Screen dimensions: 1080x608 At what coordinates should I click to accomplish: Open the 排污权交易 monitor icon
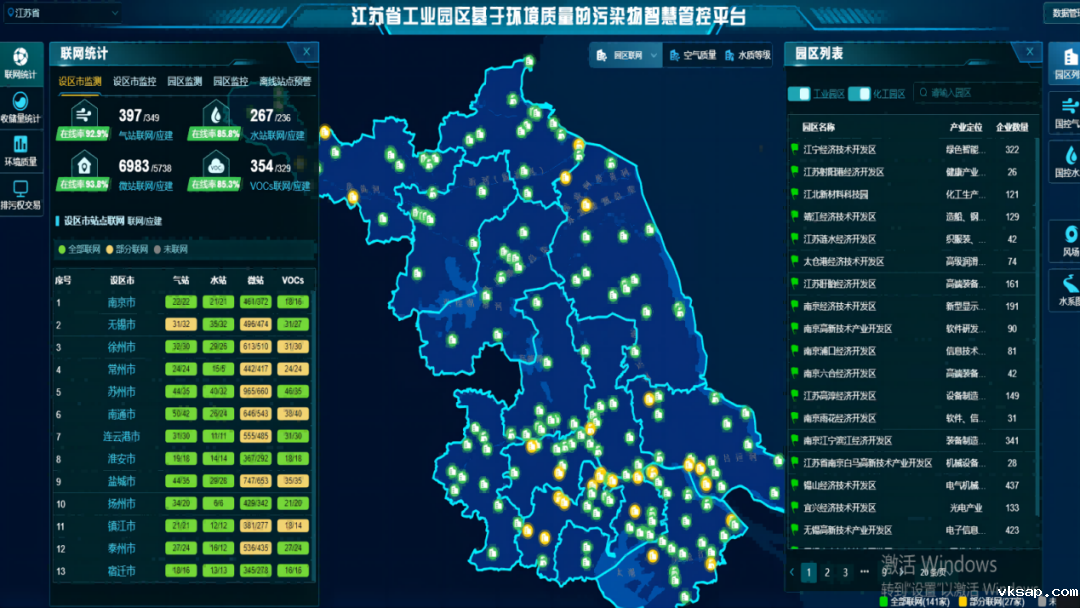[x=20, y=192]
